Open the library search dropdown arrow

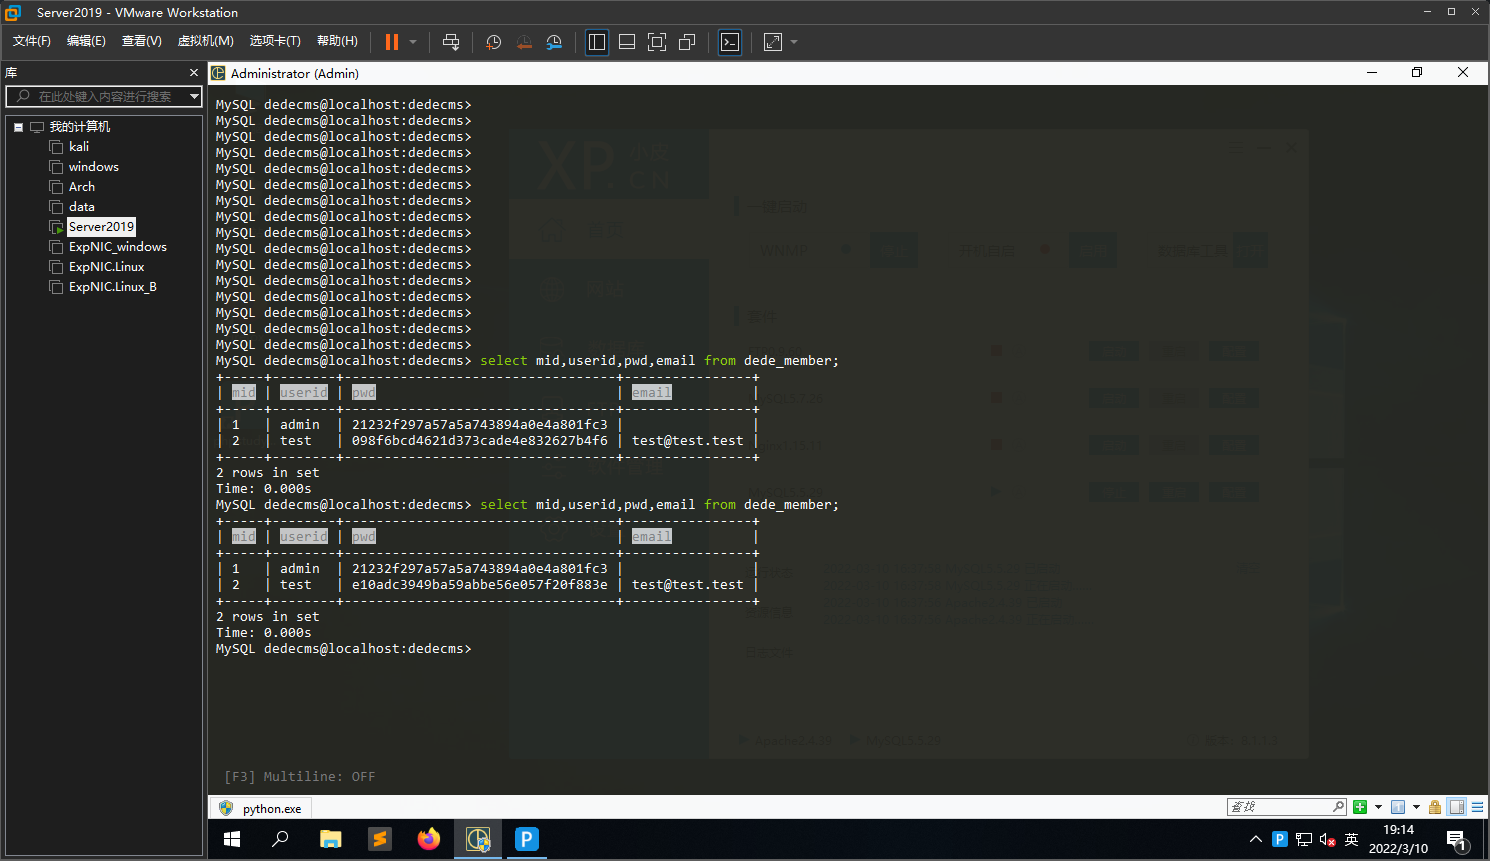point(194,96)
